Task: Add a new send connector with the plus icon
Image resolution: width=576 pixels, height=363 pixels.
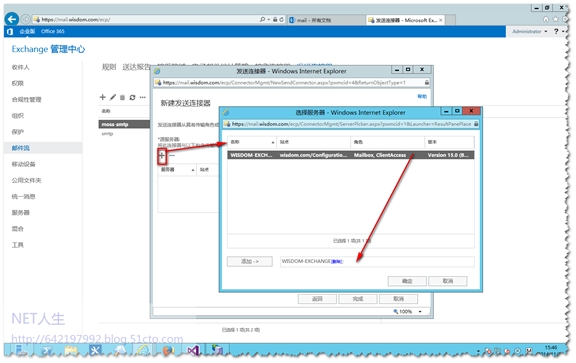Action: click(102, 97)
